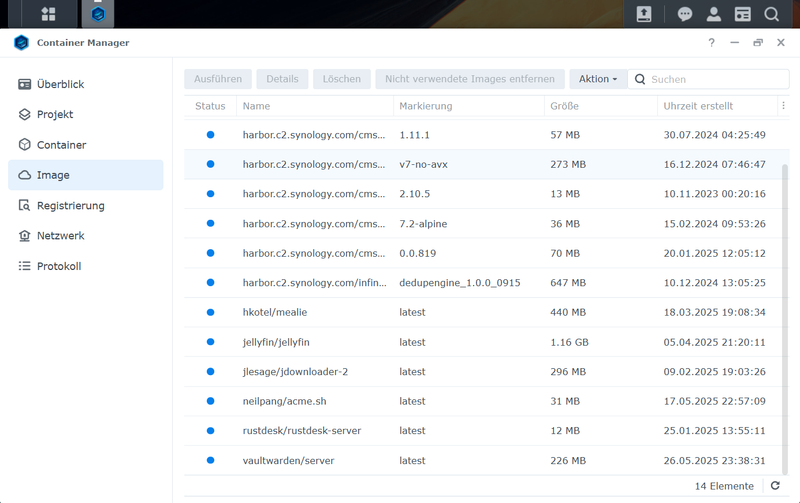Select the jellyfin/jellyfin image name
This screenshot has width=800, height=503.
[x=276, y=342]
